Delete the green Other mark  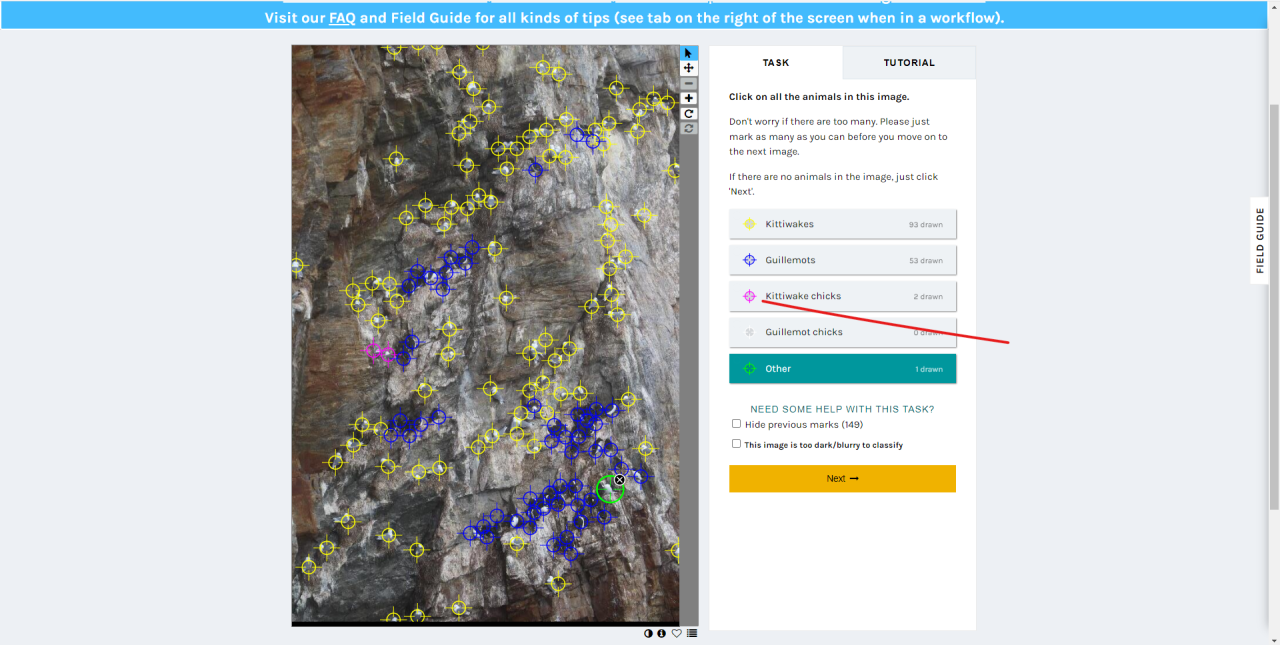(619, 480)
